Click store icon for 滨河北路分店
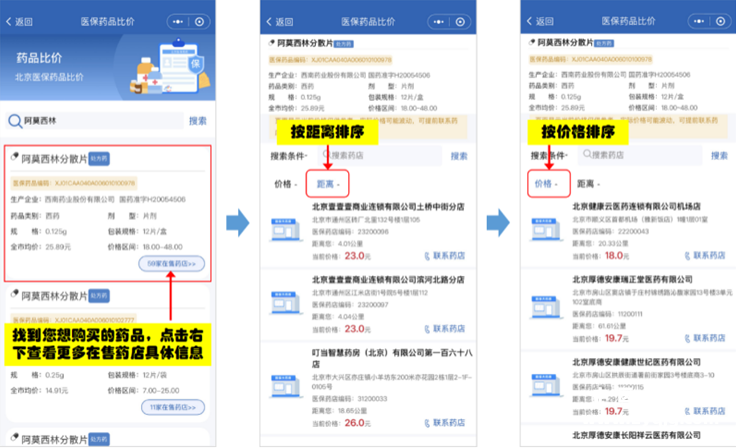The height and width of the screenshot is (448, 736). [285, 302]
